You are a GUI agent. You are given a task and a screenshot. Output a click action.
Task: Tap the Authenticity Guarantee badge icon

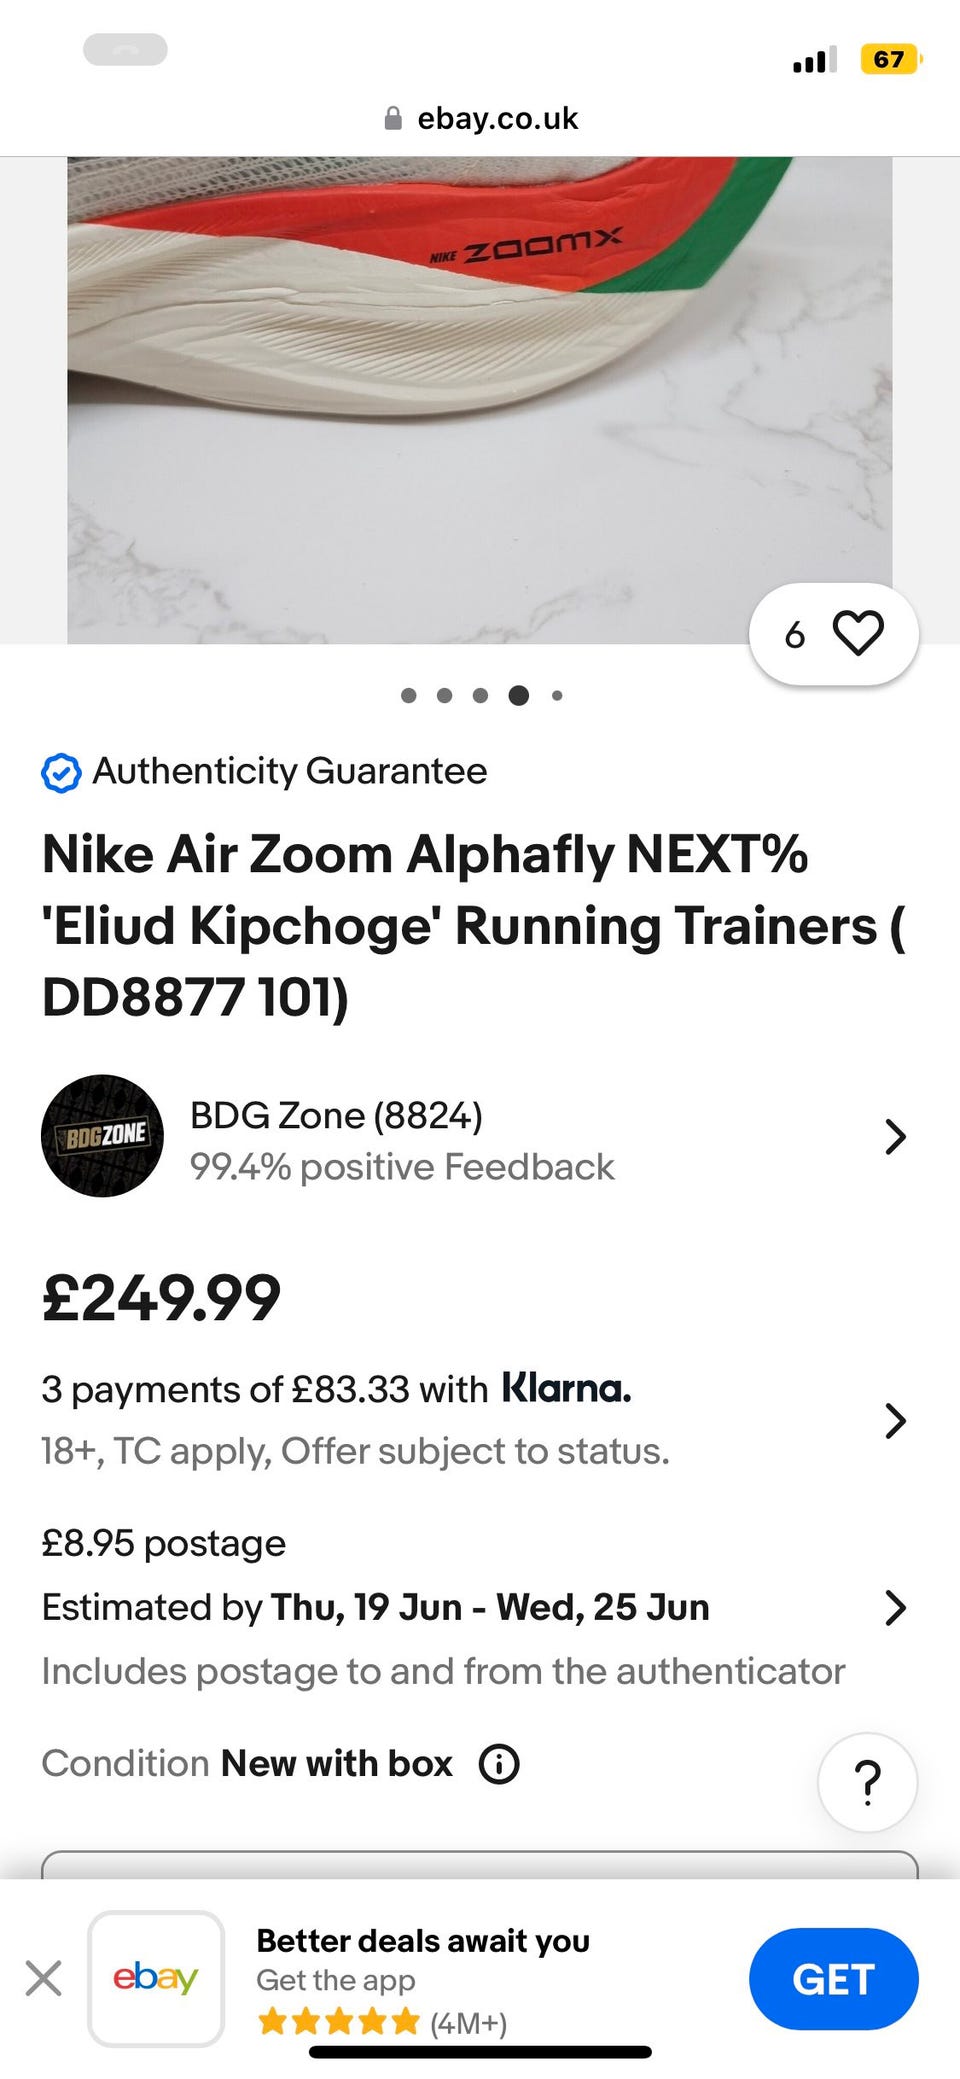click(61, 773)
